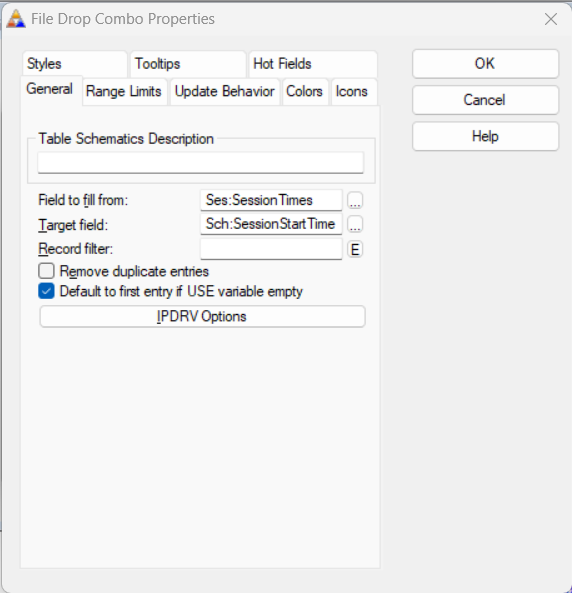Select the General tab
Screen dimensions: 572x593
click(x=50, y=89)
